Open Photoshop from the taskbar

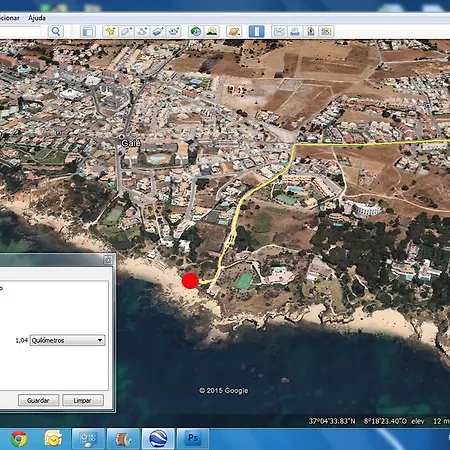[193, 438]
